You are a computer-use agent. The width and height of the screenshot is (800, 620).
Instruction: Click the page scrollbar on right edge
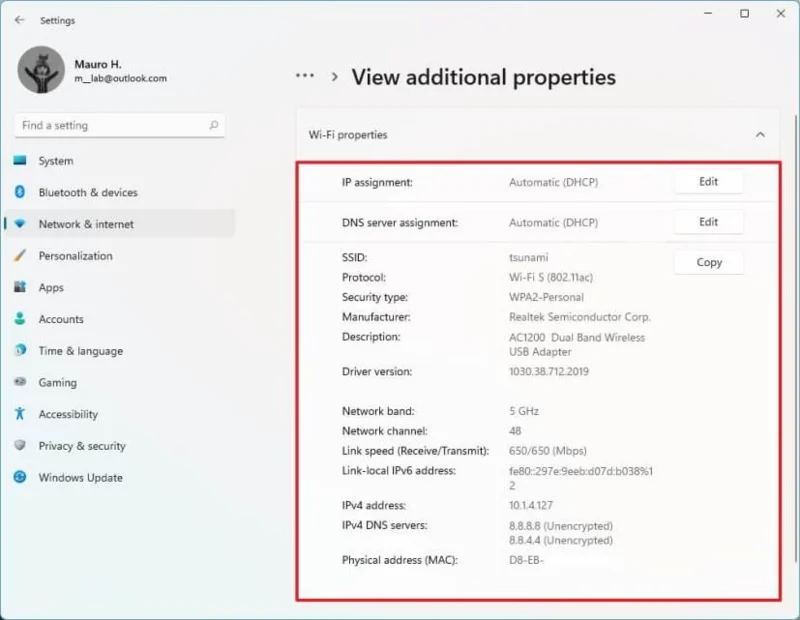point(796,337)
